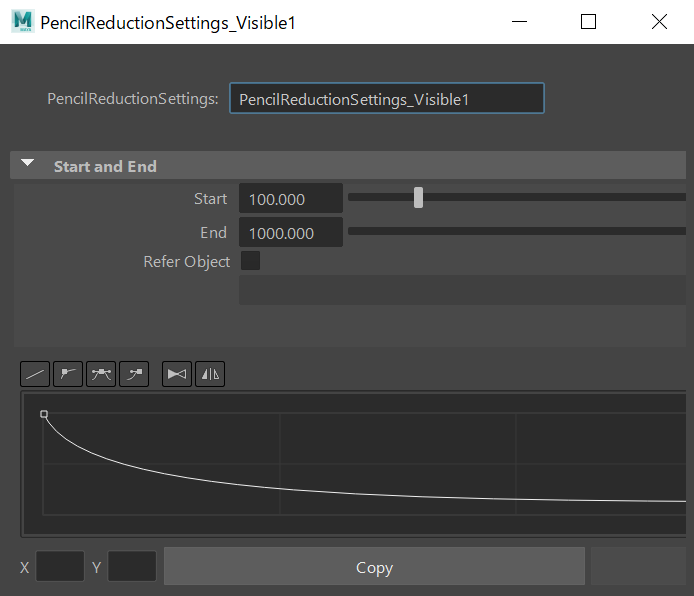Choose the smooth bell tangent curve button
The image size is (694, 596).
tap(101, 374)
